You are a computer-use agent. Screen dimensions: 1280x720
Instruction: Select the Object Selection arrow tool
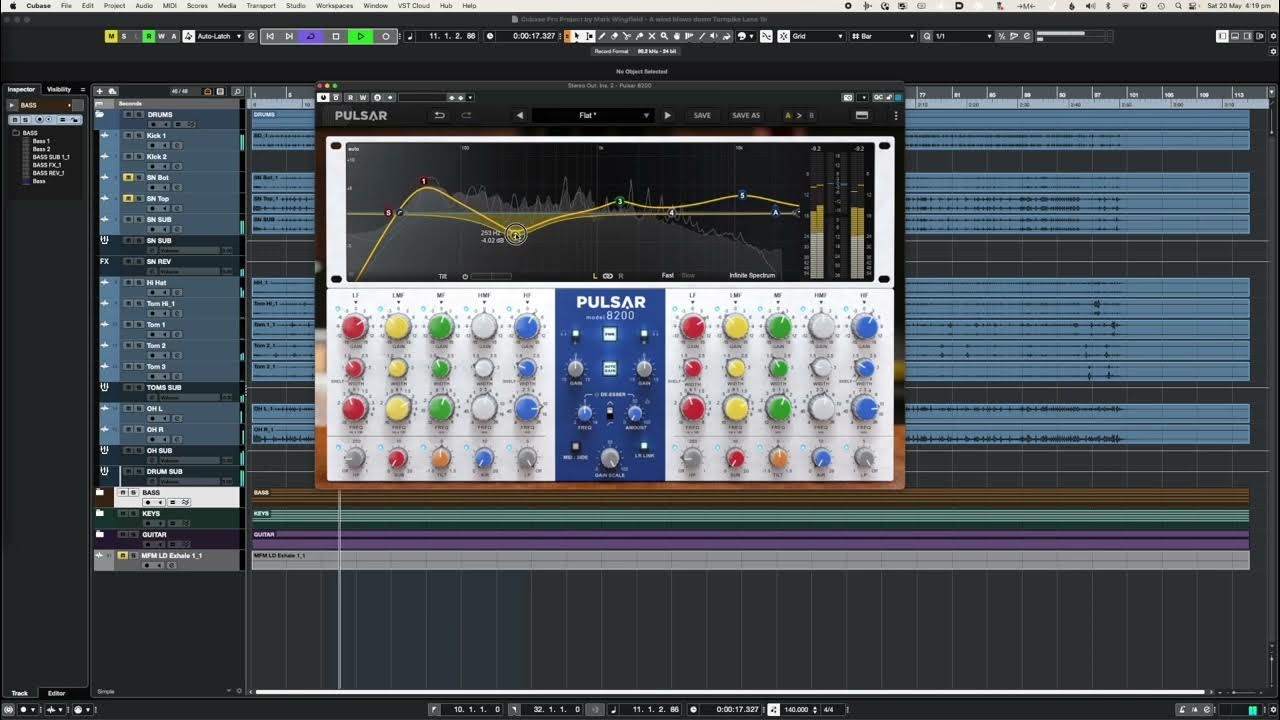point(577,36)
